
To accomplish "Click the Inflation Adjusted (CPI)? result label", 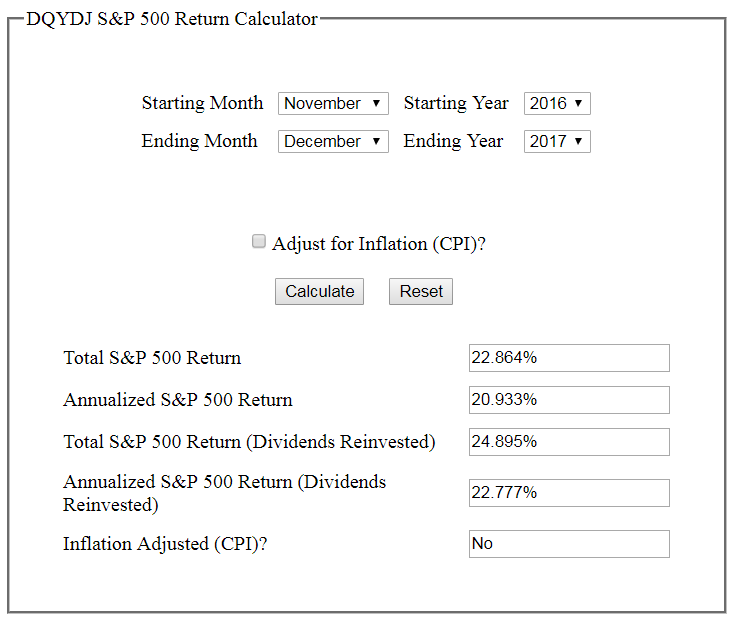I will coord(165,544).
